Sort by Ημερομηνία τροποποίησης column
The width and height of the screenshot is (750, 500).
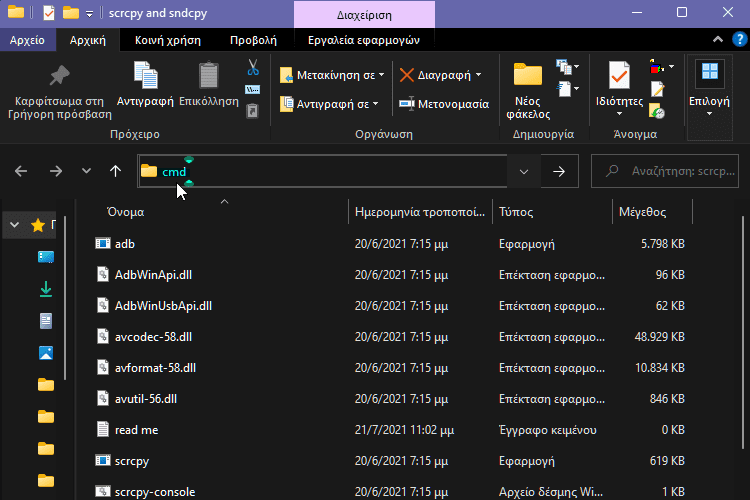tap(420, 212)
